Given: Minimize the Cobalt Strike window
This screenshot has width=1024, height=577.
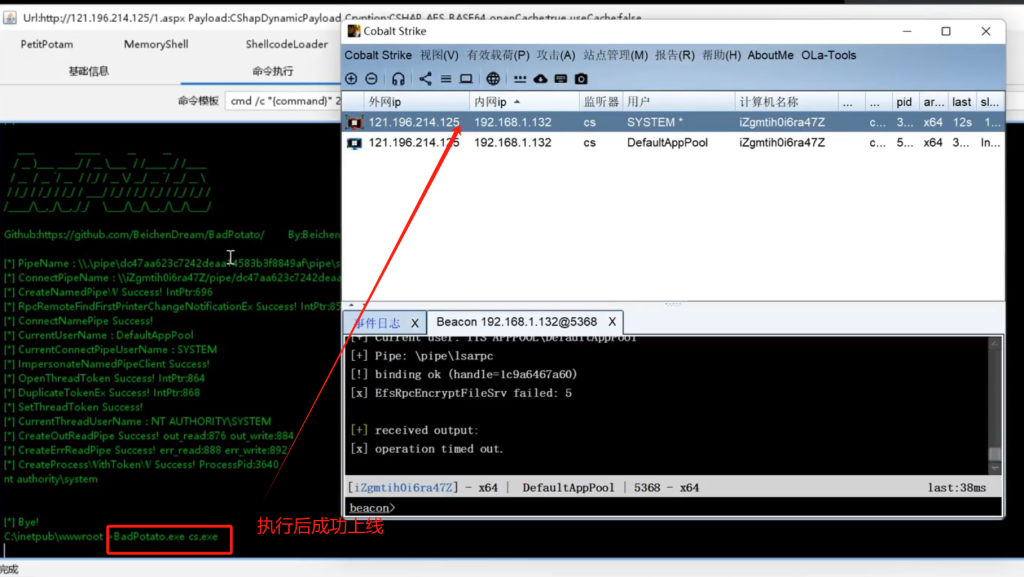Looking at the screenshot, I should (x=907, y=31).
